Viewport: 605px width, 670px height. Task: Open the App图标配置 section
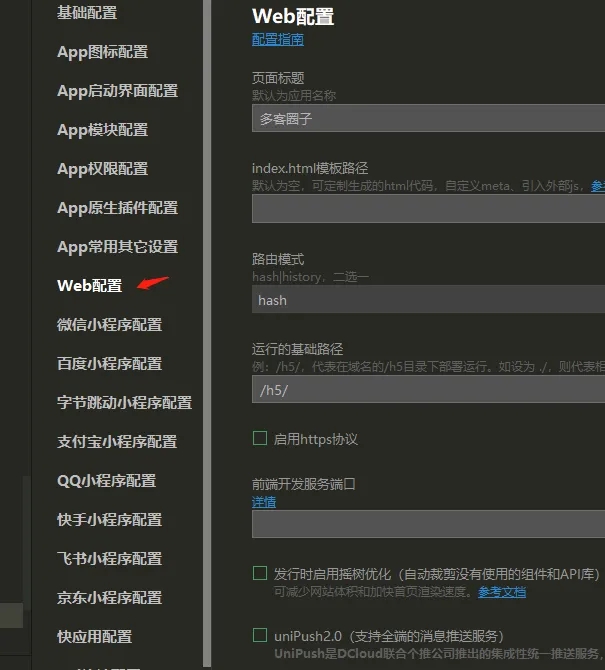click(x=103, y=52)
